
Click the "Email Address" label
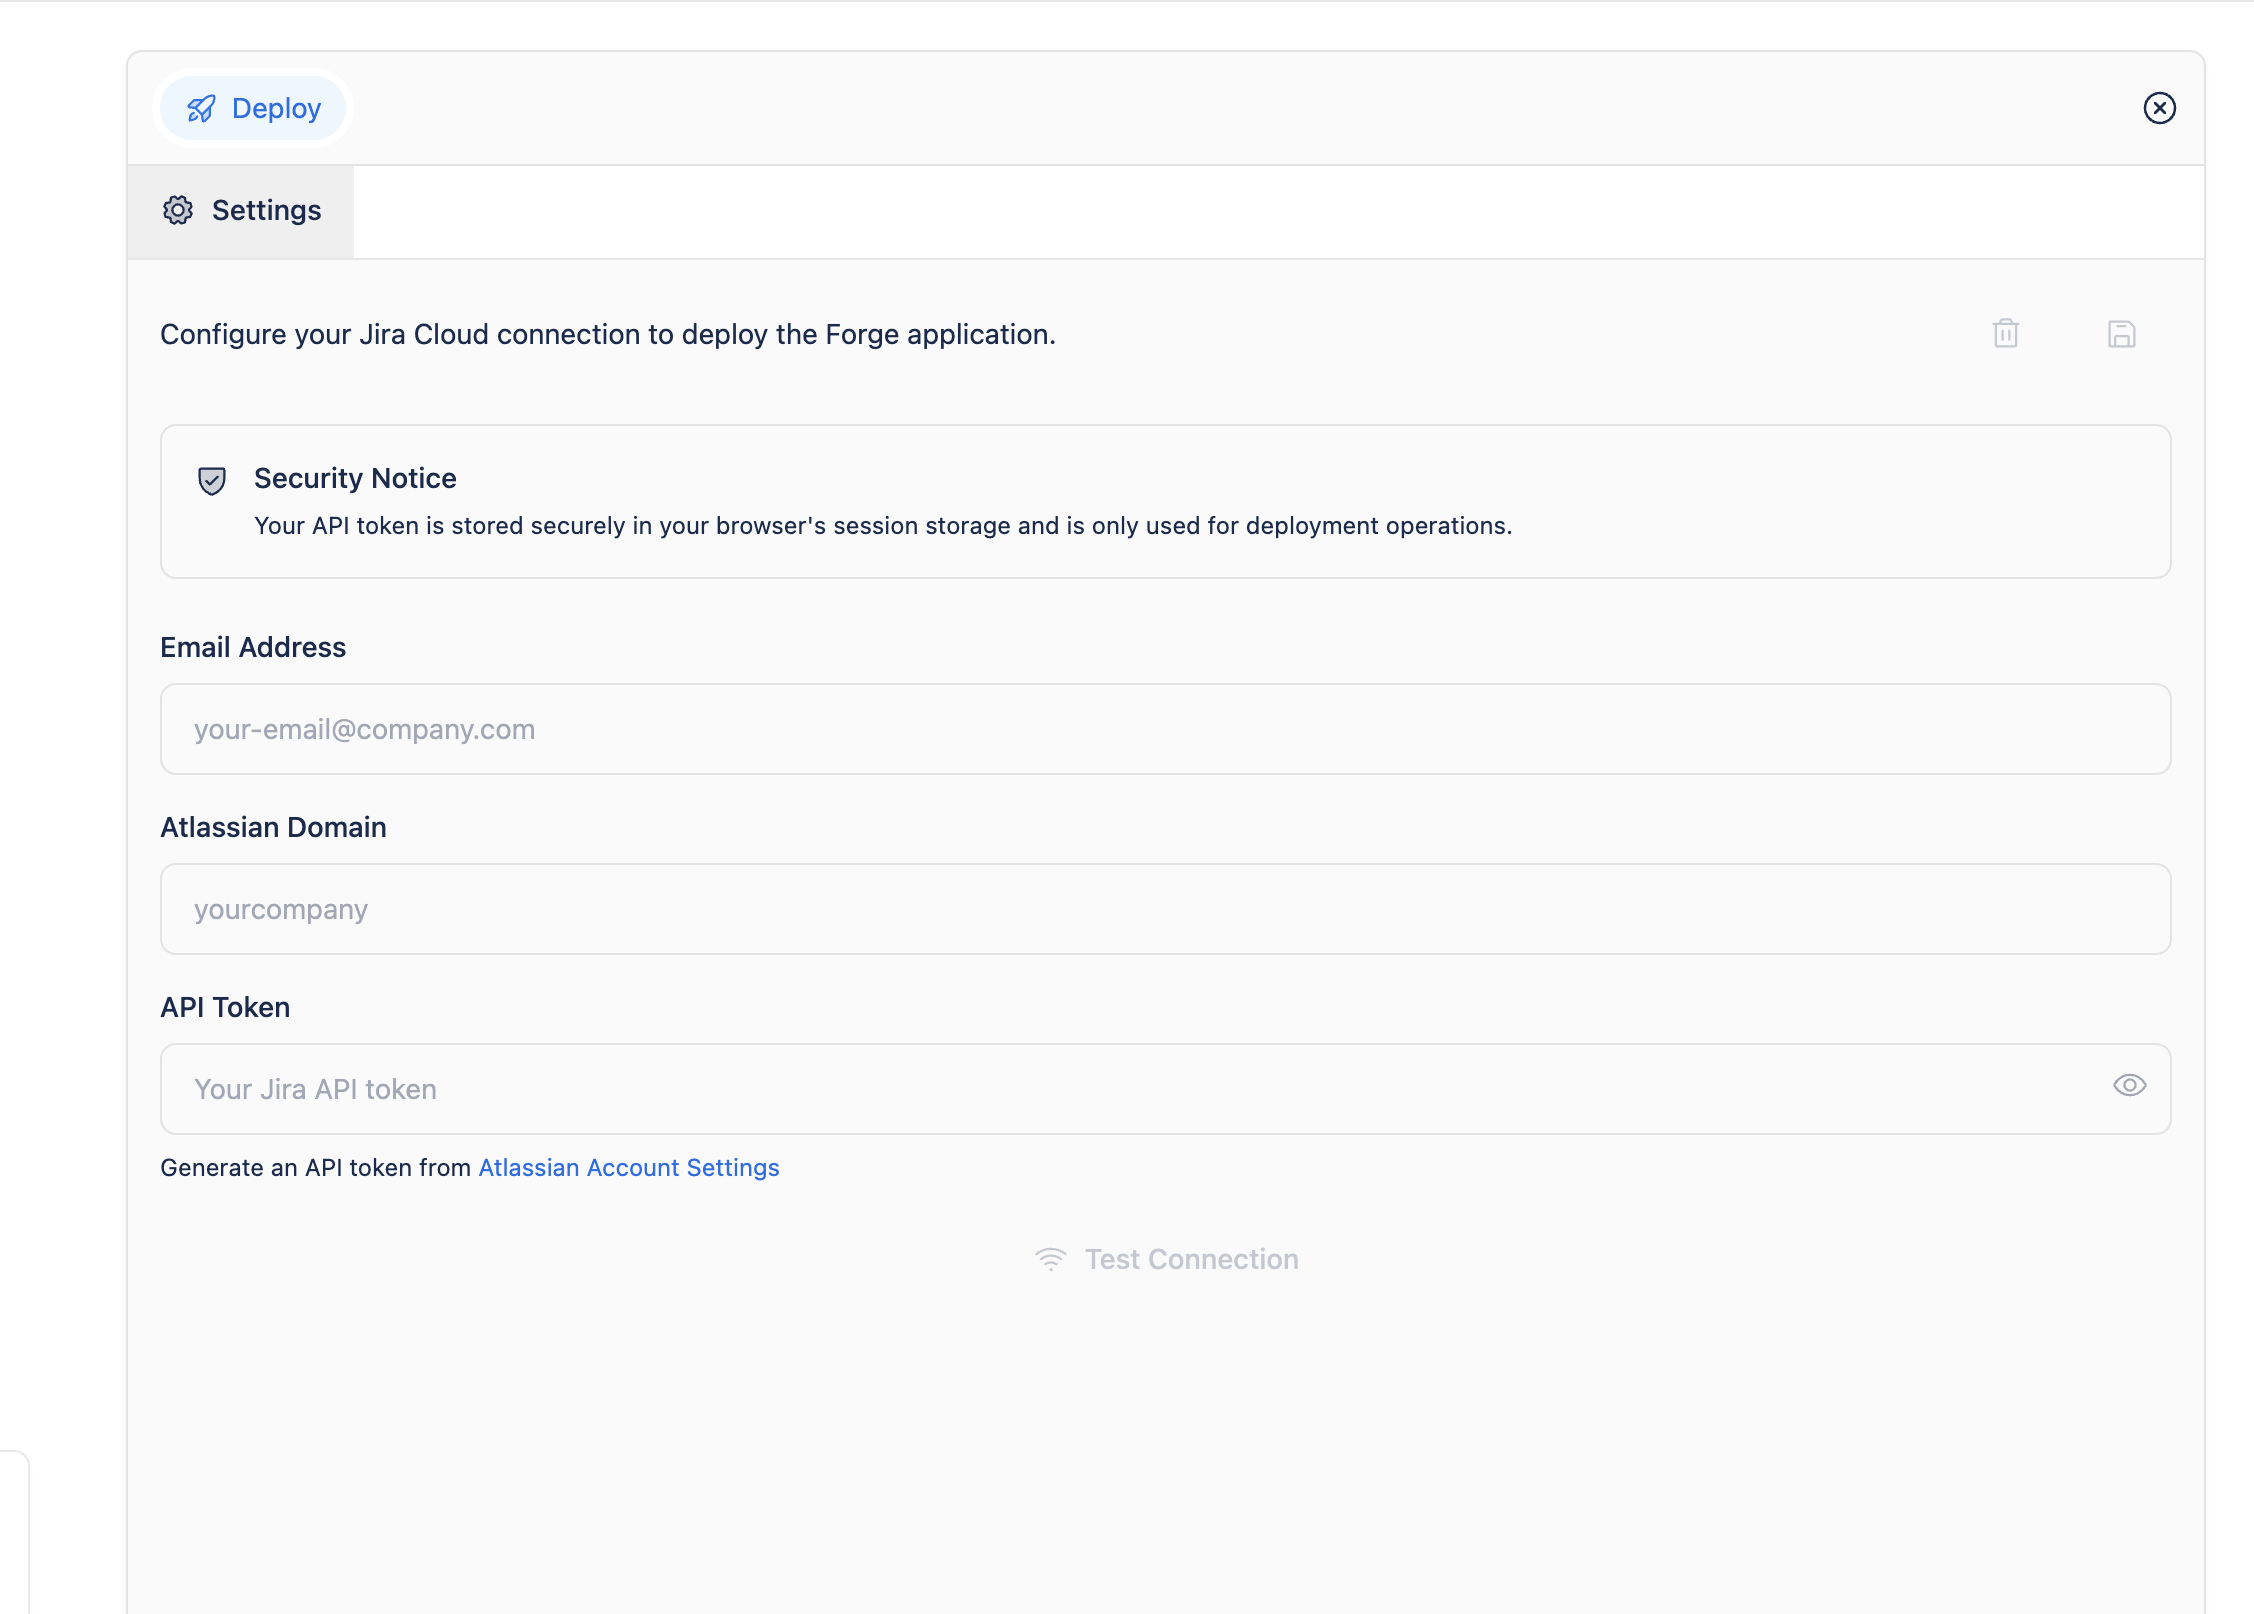[253, 647]
